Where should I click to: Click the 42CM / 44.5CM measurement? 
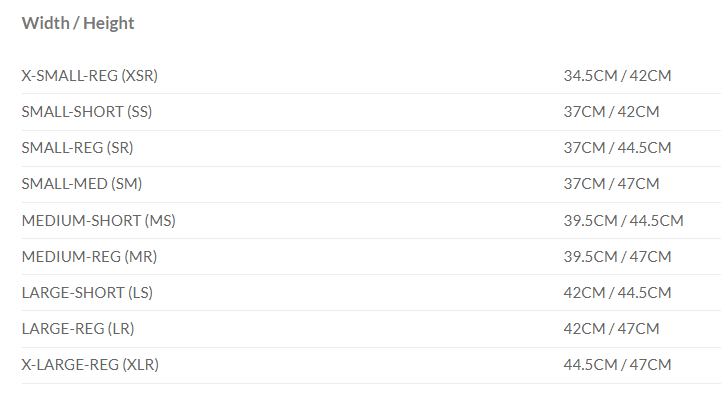[617, 292]
